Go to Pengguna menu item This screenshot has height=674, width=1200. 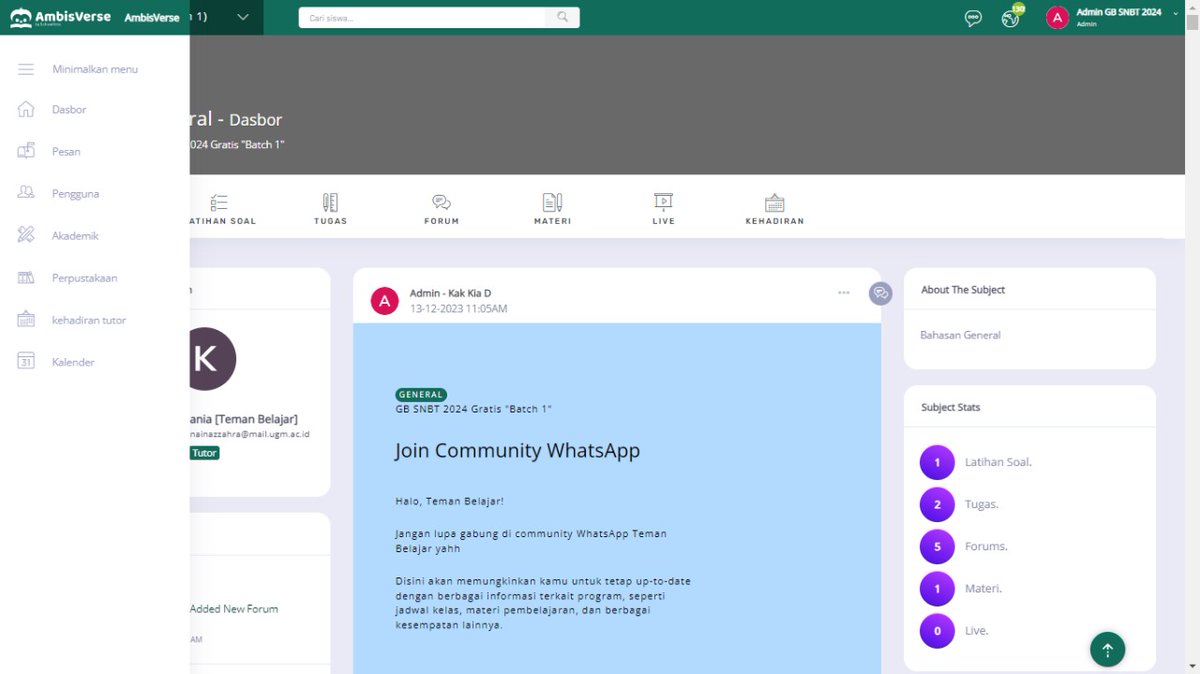coord(75,194)
